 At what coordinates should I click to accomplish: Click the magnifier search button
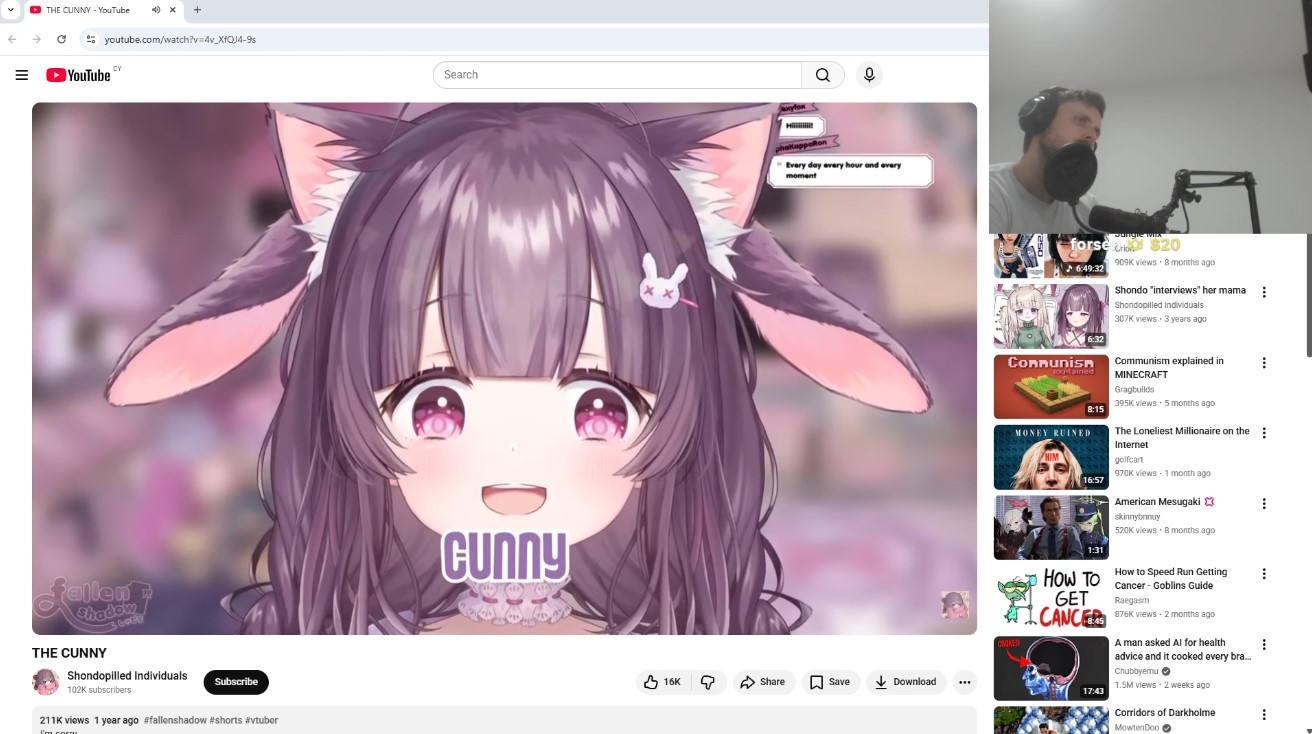click(x=823, y=75)
